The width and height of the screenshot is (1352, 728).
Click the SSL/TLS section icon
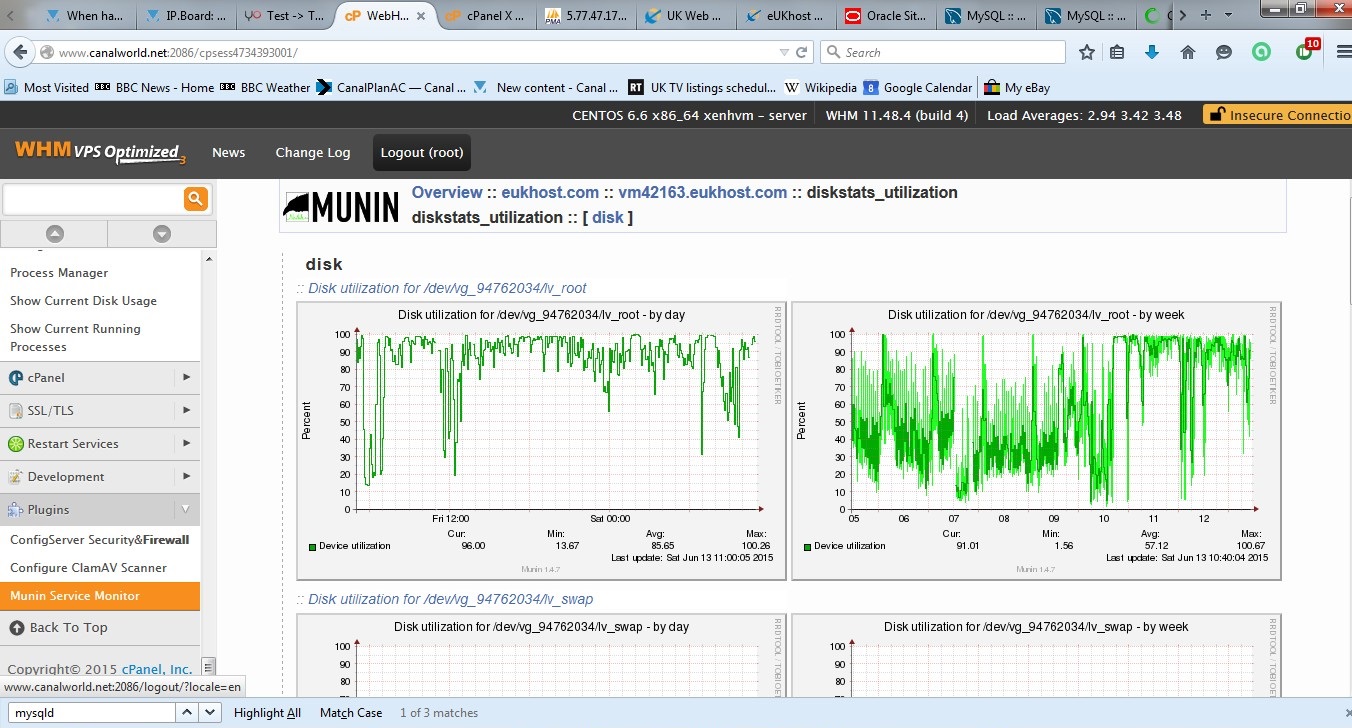16,411
